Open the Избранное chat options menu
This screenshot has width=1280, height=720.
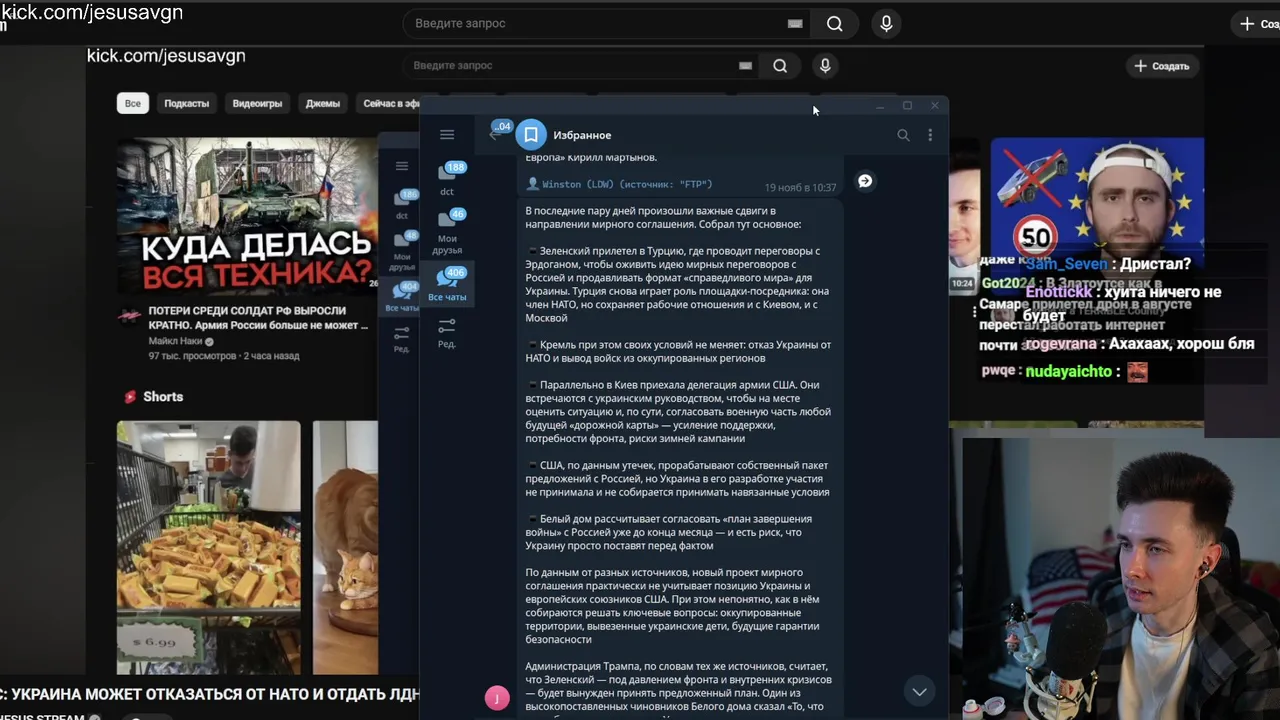930,135
